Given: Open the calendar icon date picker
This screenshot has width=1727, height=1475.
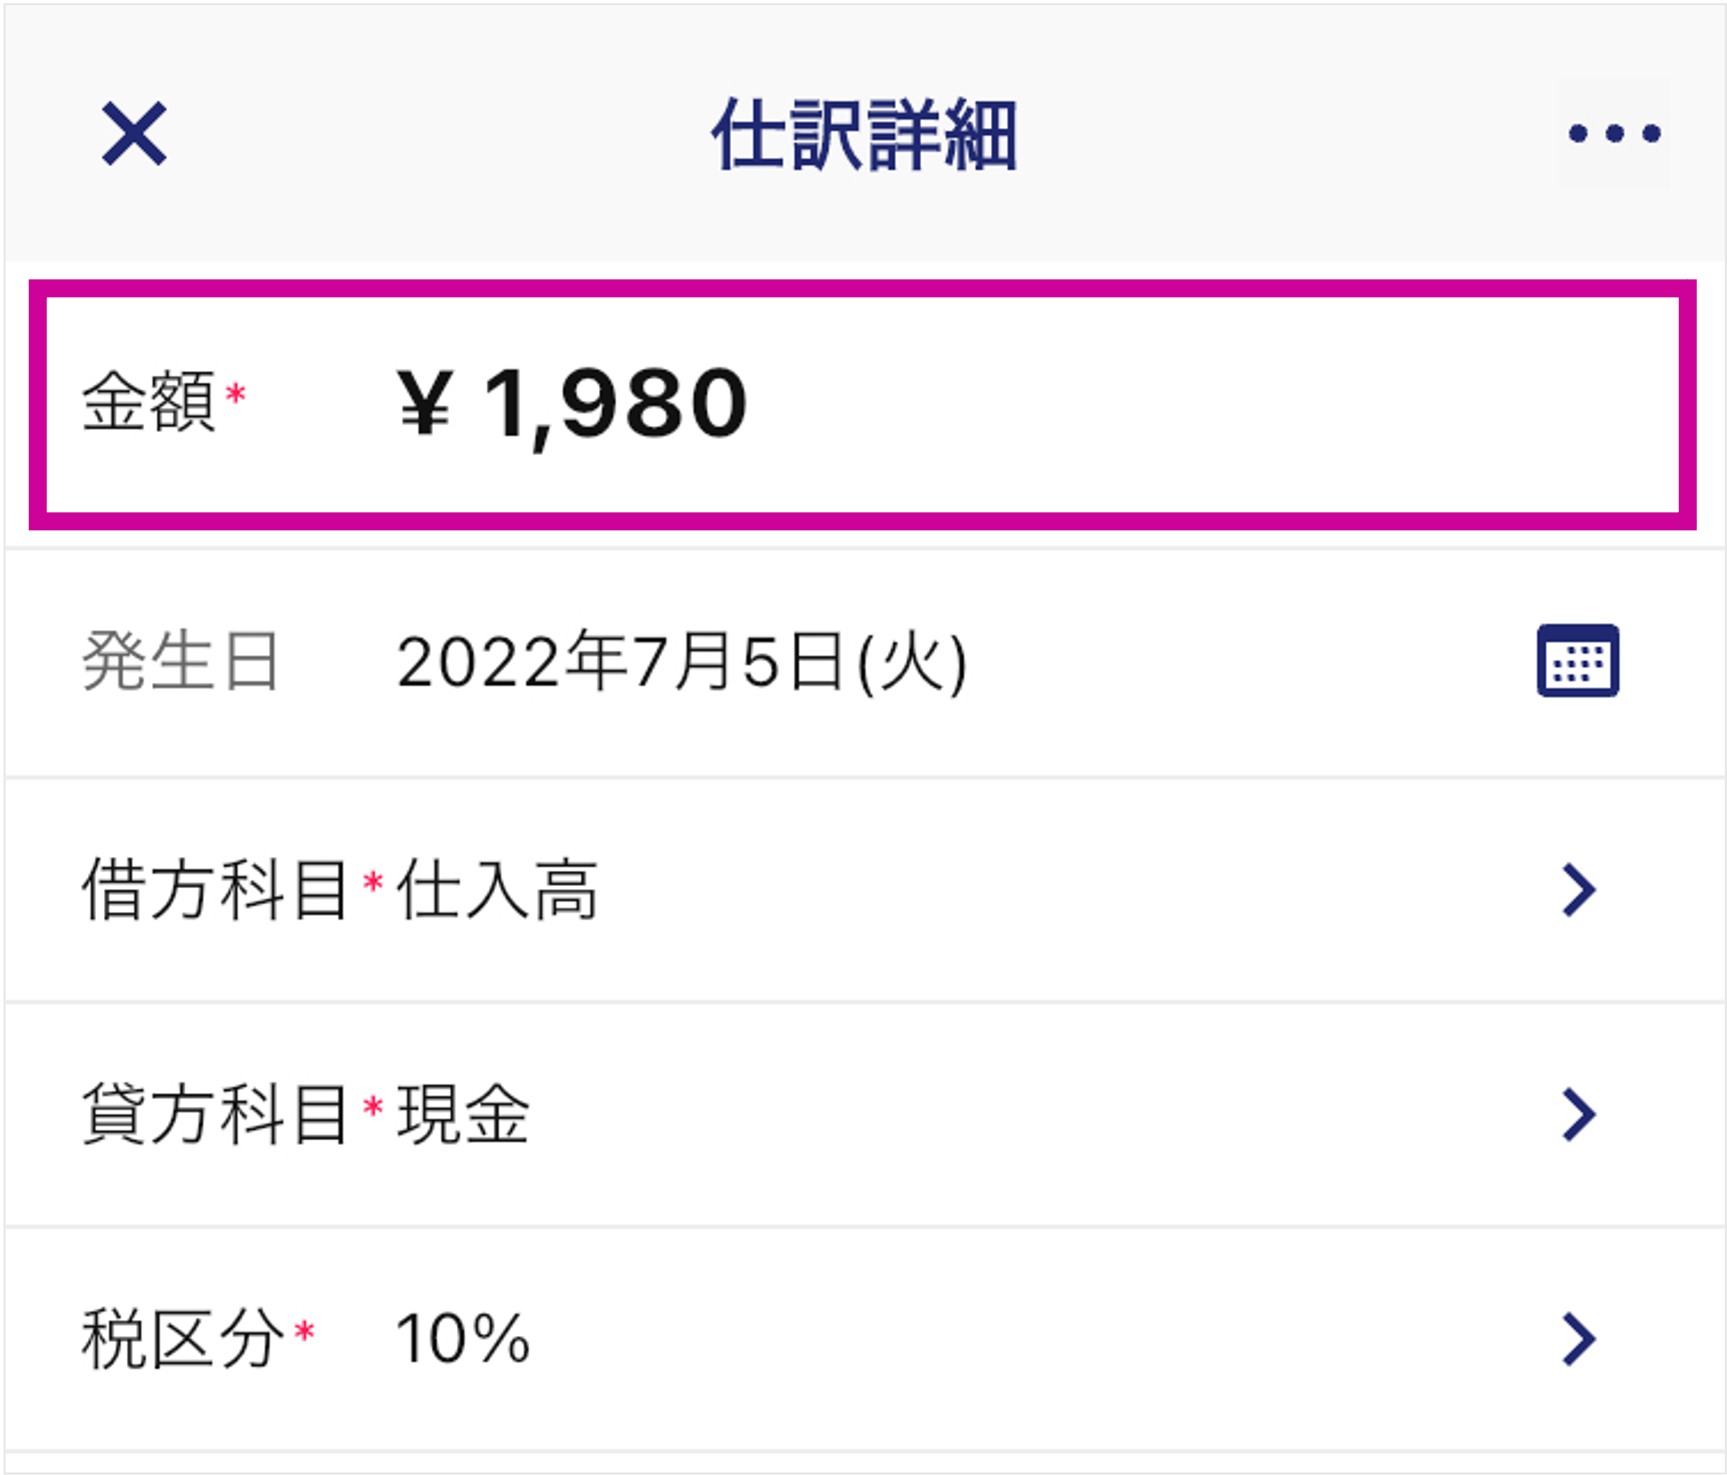Looking at the screenshot, I should [1577, 660].
